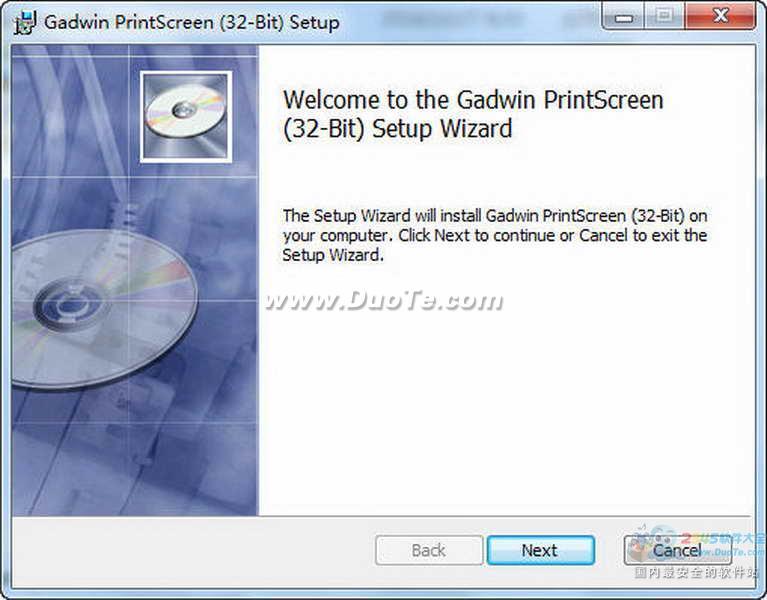The width and height of the screenshot is (767, 600).
Task: Click the Next button to continue setup
Action: pyautogui.click(x=541, y=550)
